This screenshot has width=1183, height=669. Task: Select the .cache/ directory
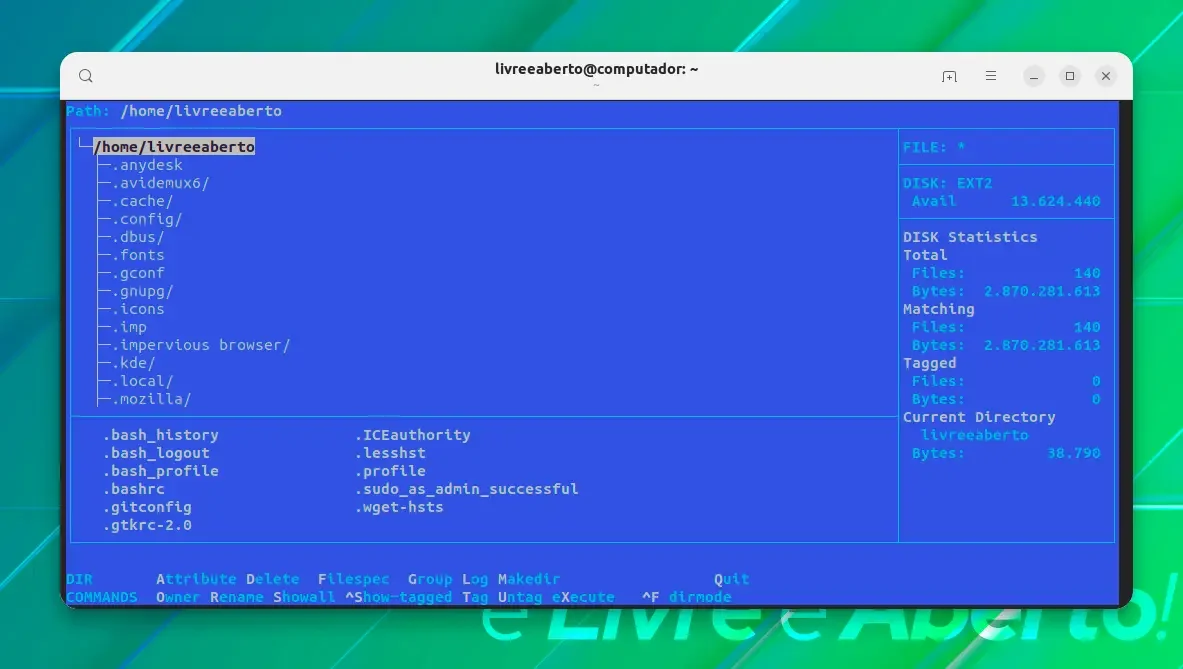[x=143, y=201]
